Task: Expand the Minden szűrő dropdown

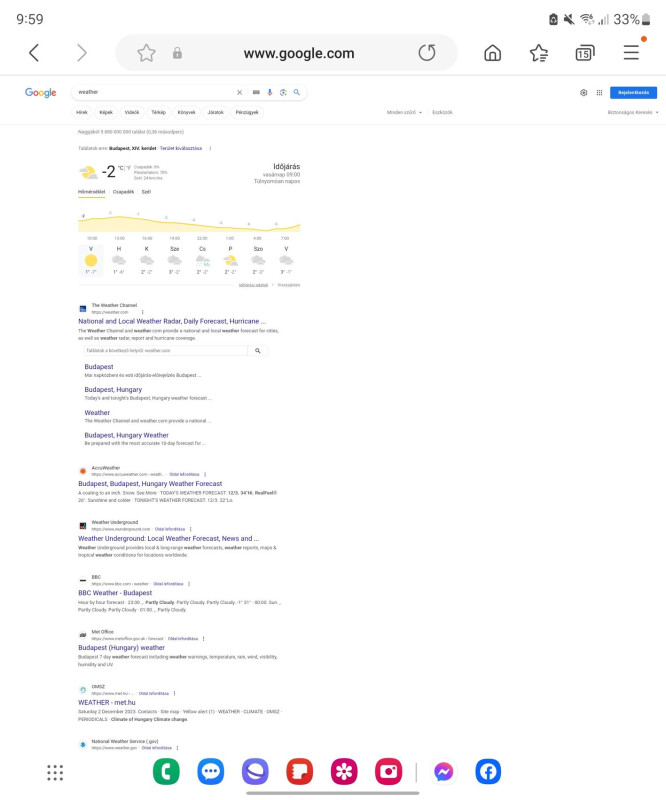Action: click(404, 112)
